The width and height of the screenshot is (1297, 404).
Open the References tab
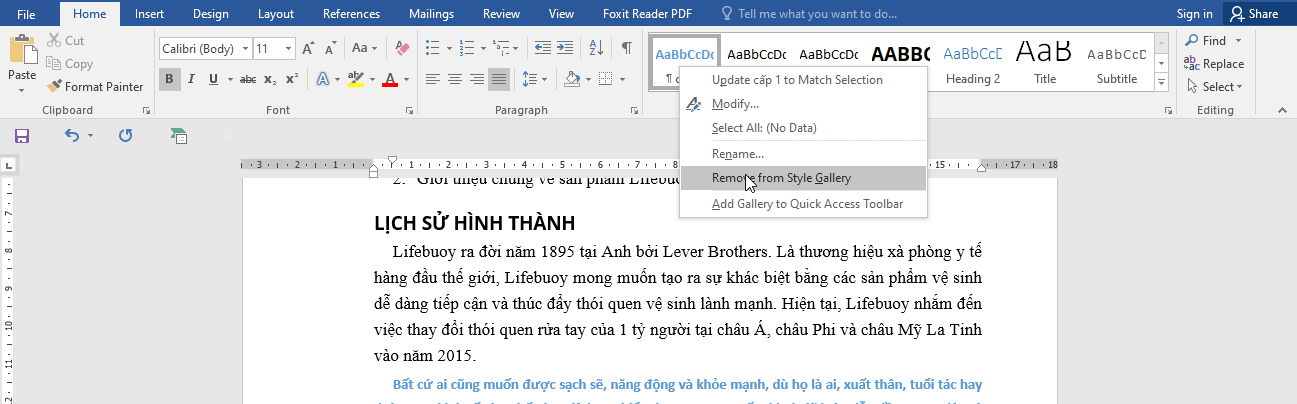click(x=351, y=14)
